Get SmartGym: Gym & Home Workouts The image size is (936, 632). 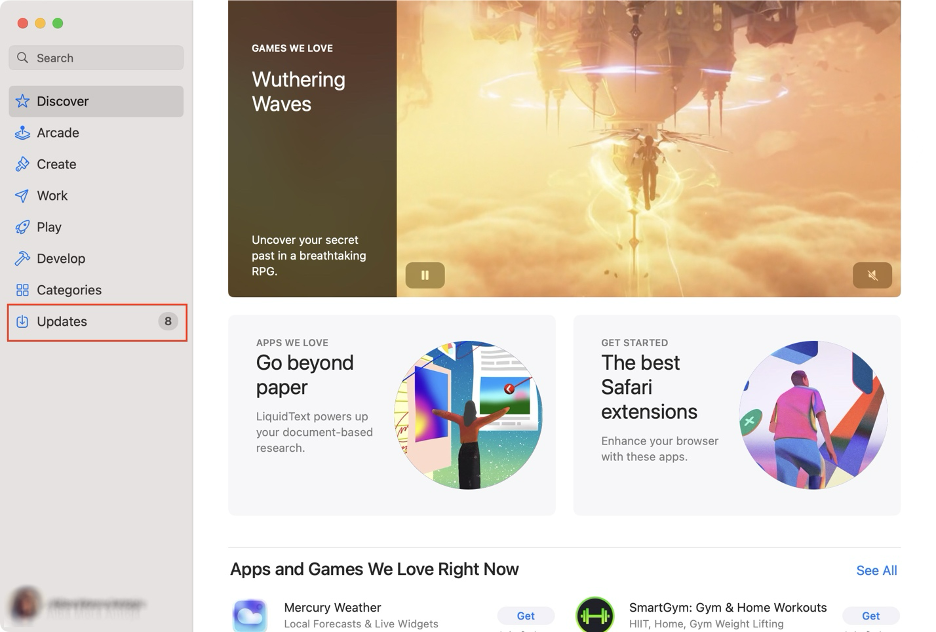tap(869, 615)
